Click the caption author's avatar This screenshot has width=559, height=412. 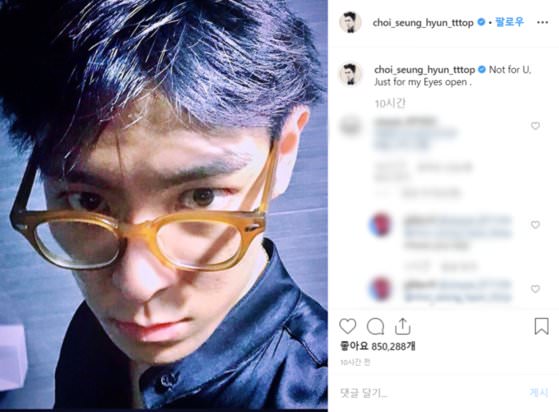point(350,74)
